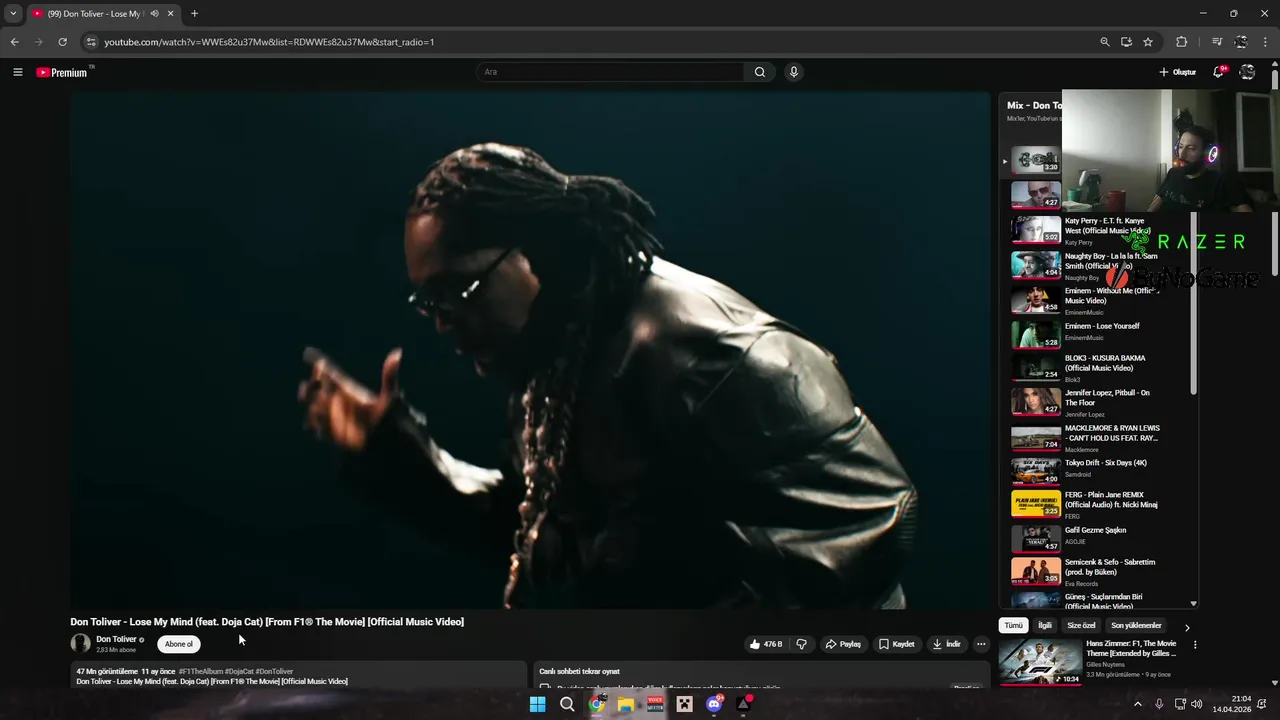Open the media control icon in Chrome toolbar
This screenshot has height=720, width=1280.
click(x=1217, y=42)
